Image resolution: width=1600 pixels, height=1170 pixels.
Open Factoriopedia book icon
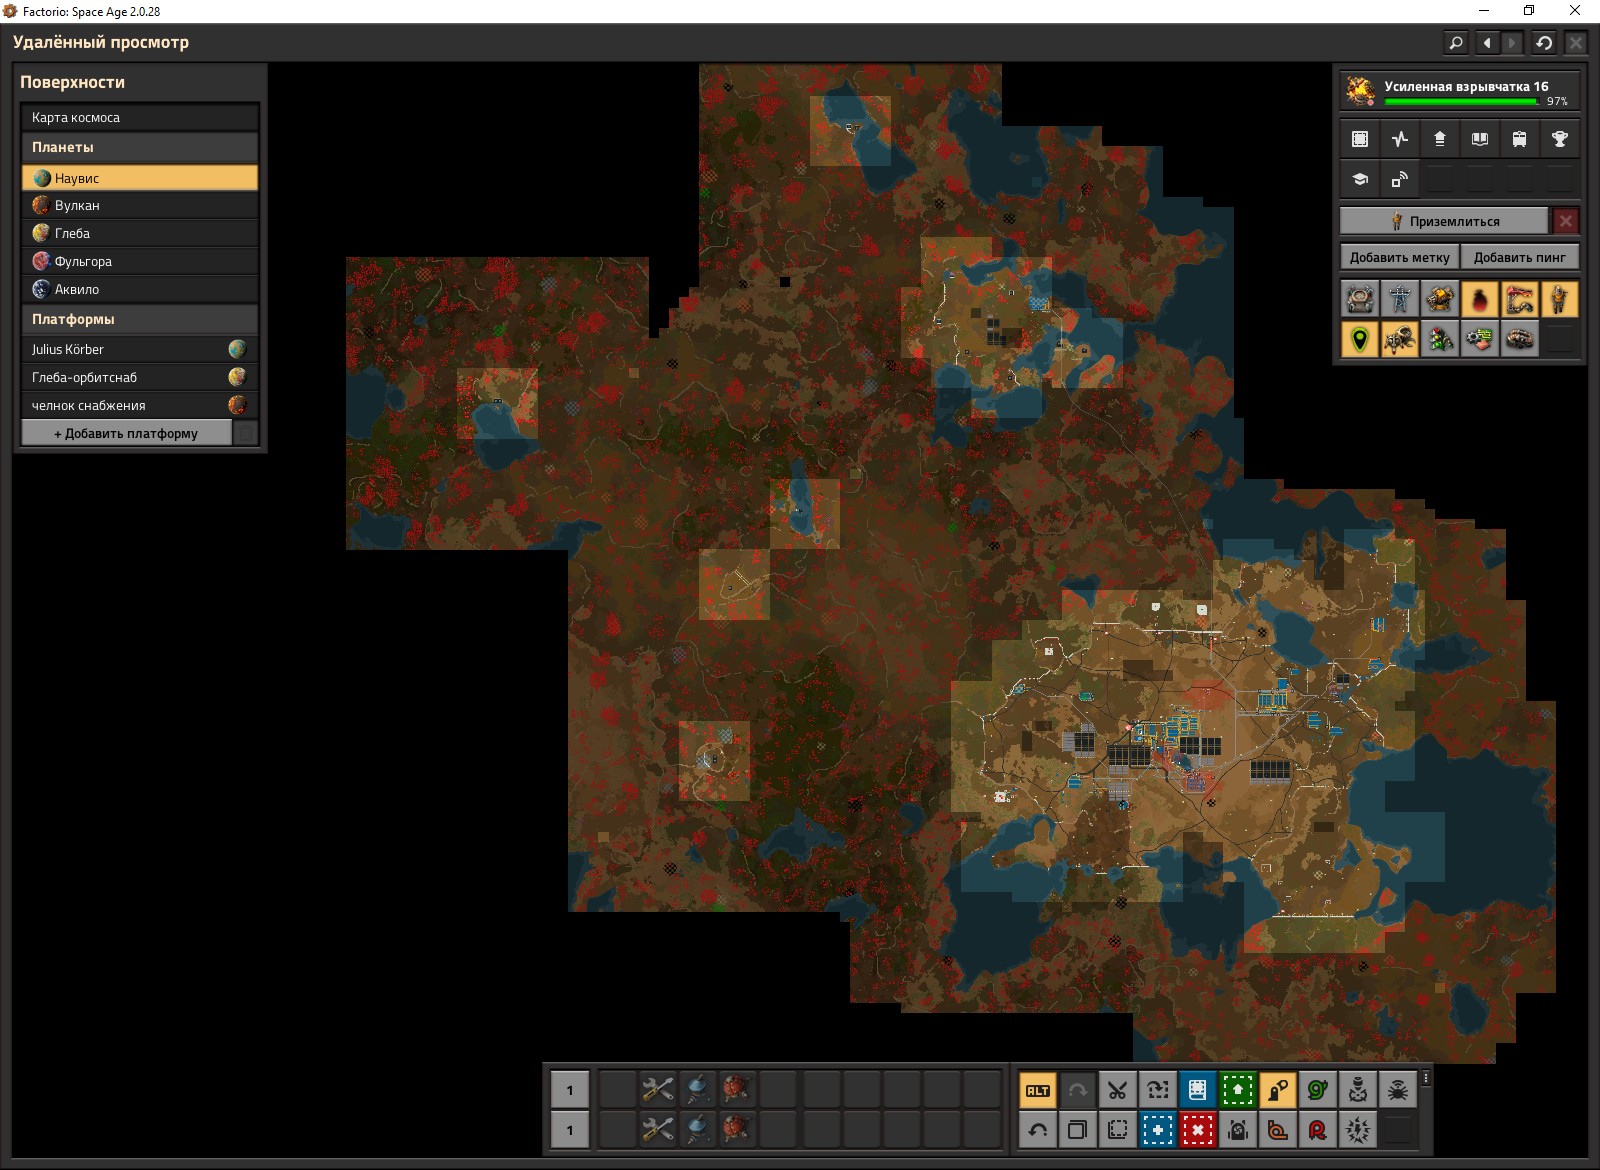[1480, 139]
